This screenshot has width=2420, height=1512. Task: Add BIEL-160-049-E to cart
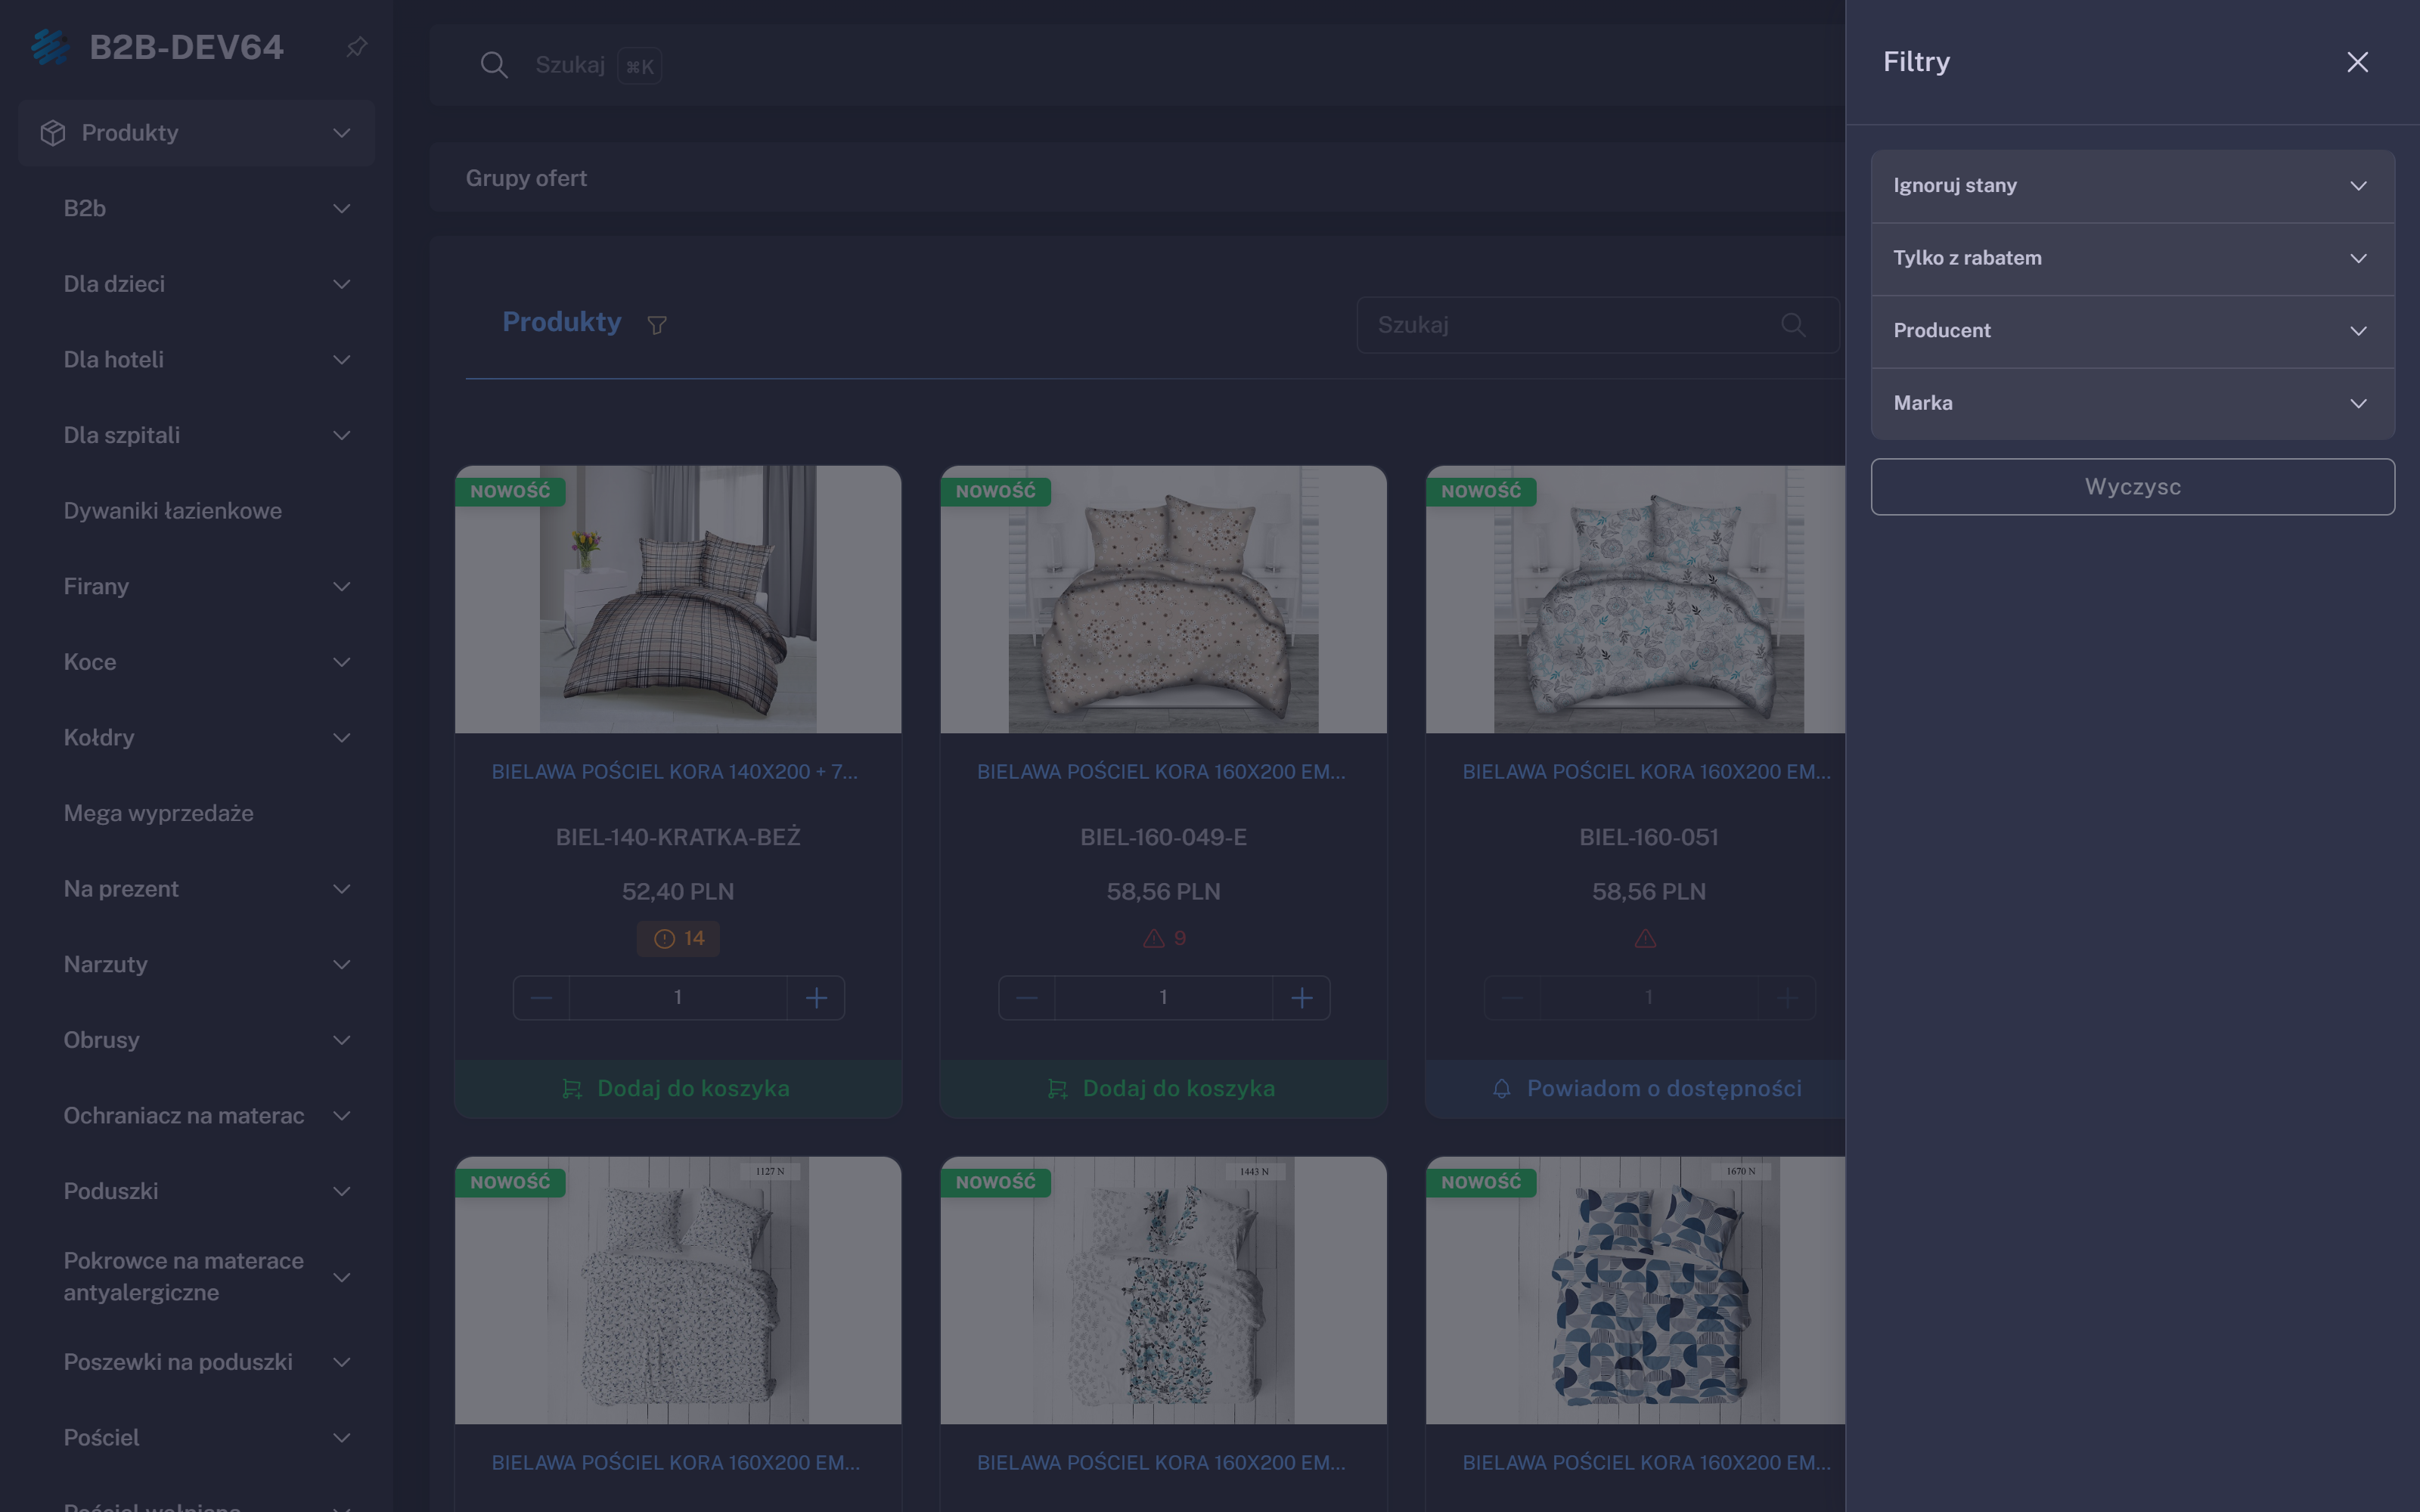(1163, 1088)
